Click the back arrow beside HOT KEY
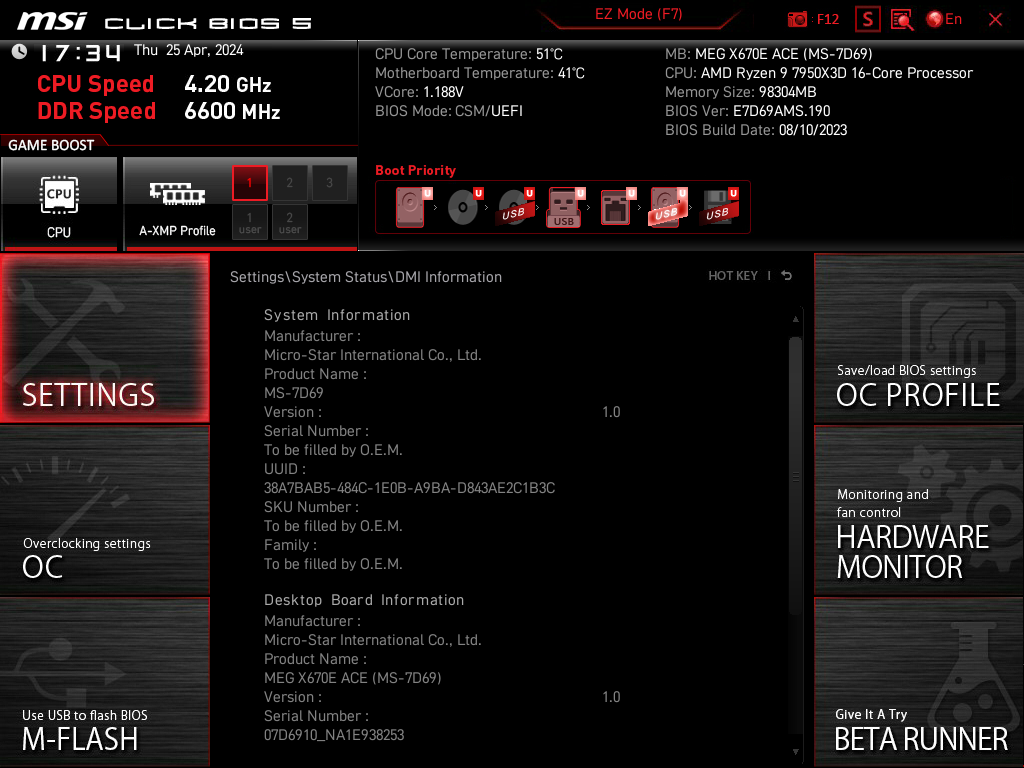This screenshot has width=1024, height=768. [x=787, y=276]
